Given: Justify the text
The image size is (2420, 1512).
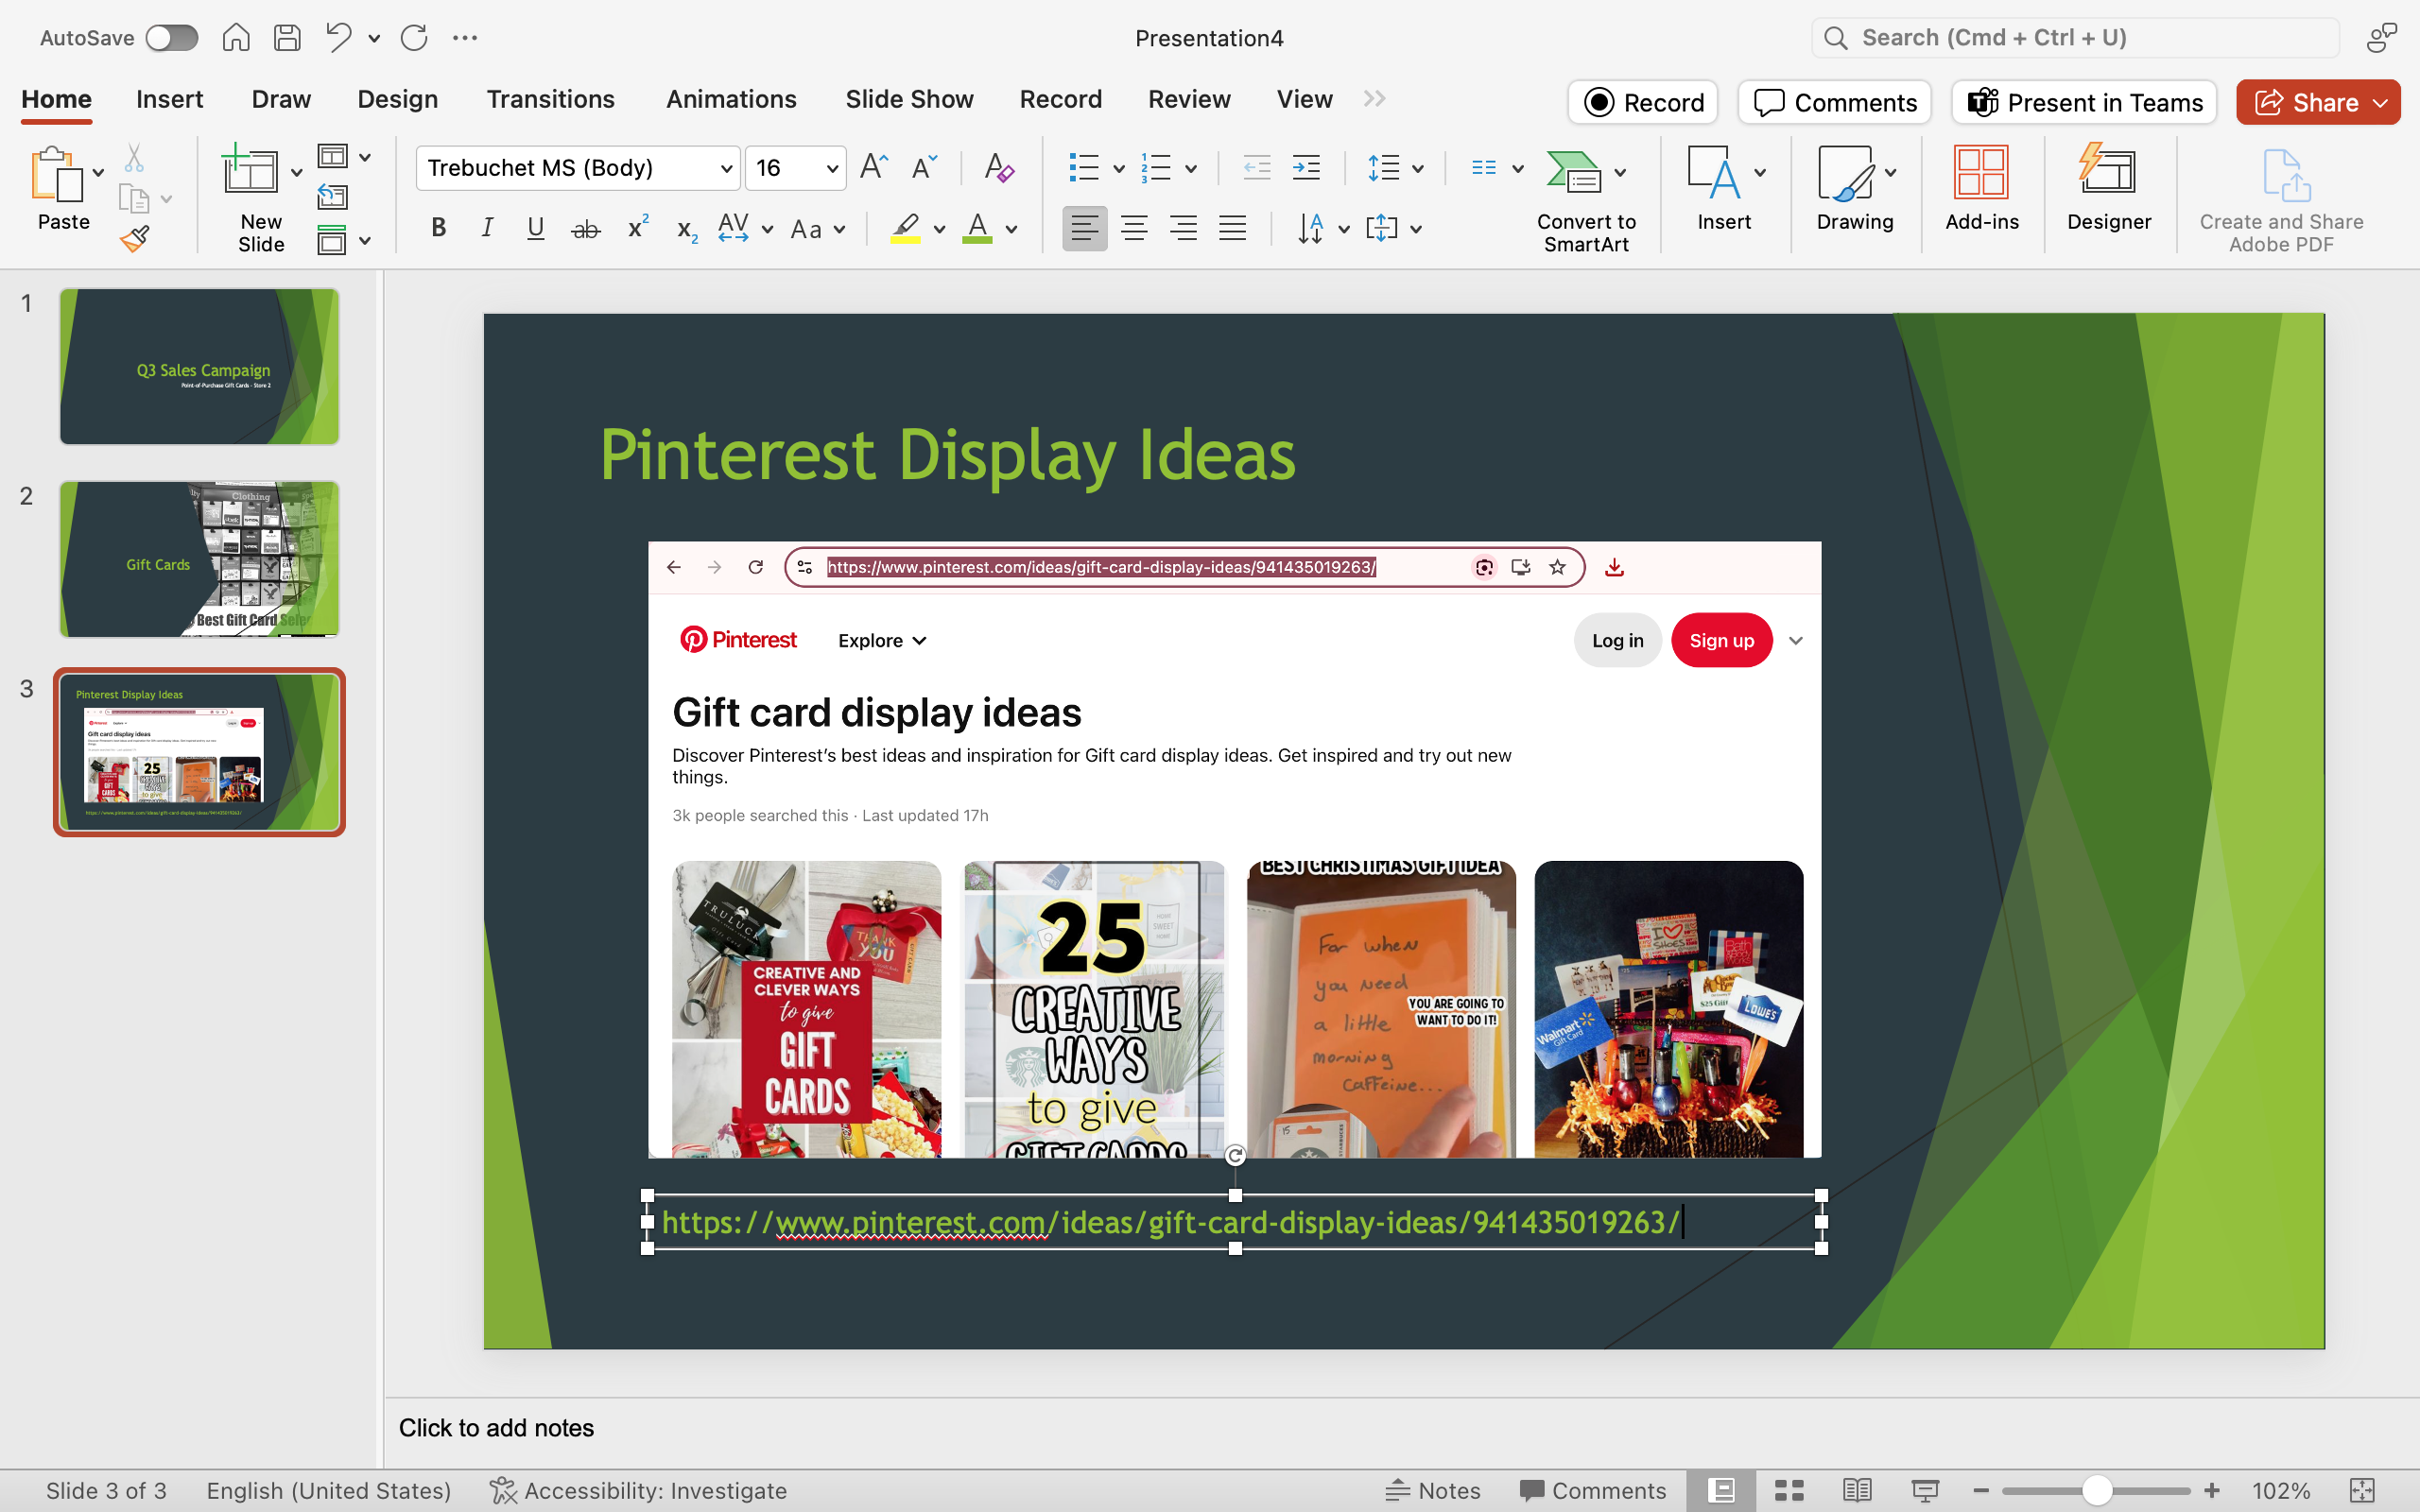Looking at the screenshot, I should point(1232,228).
